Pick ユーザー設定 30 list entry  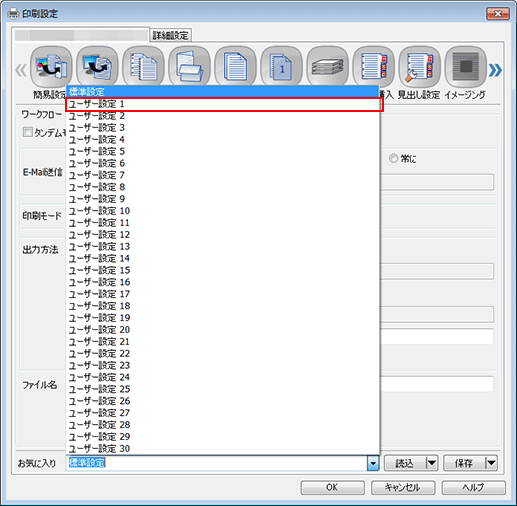pos(222,449)
